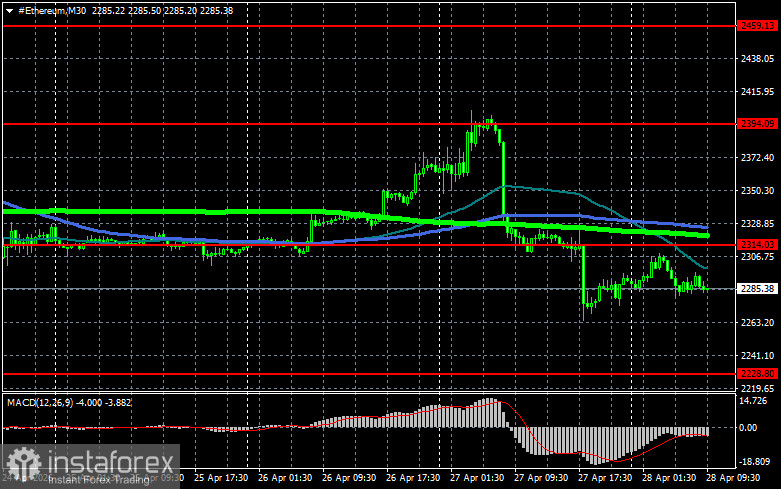Click the 2328.85 price axis label
The height and width of the screenshot is (489, 781).
(757, 224)
